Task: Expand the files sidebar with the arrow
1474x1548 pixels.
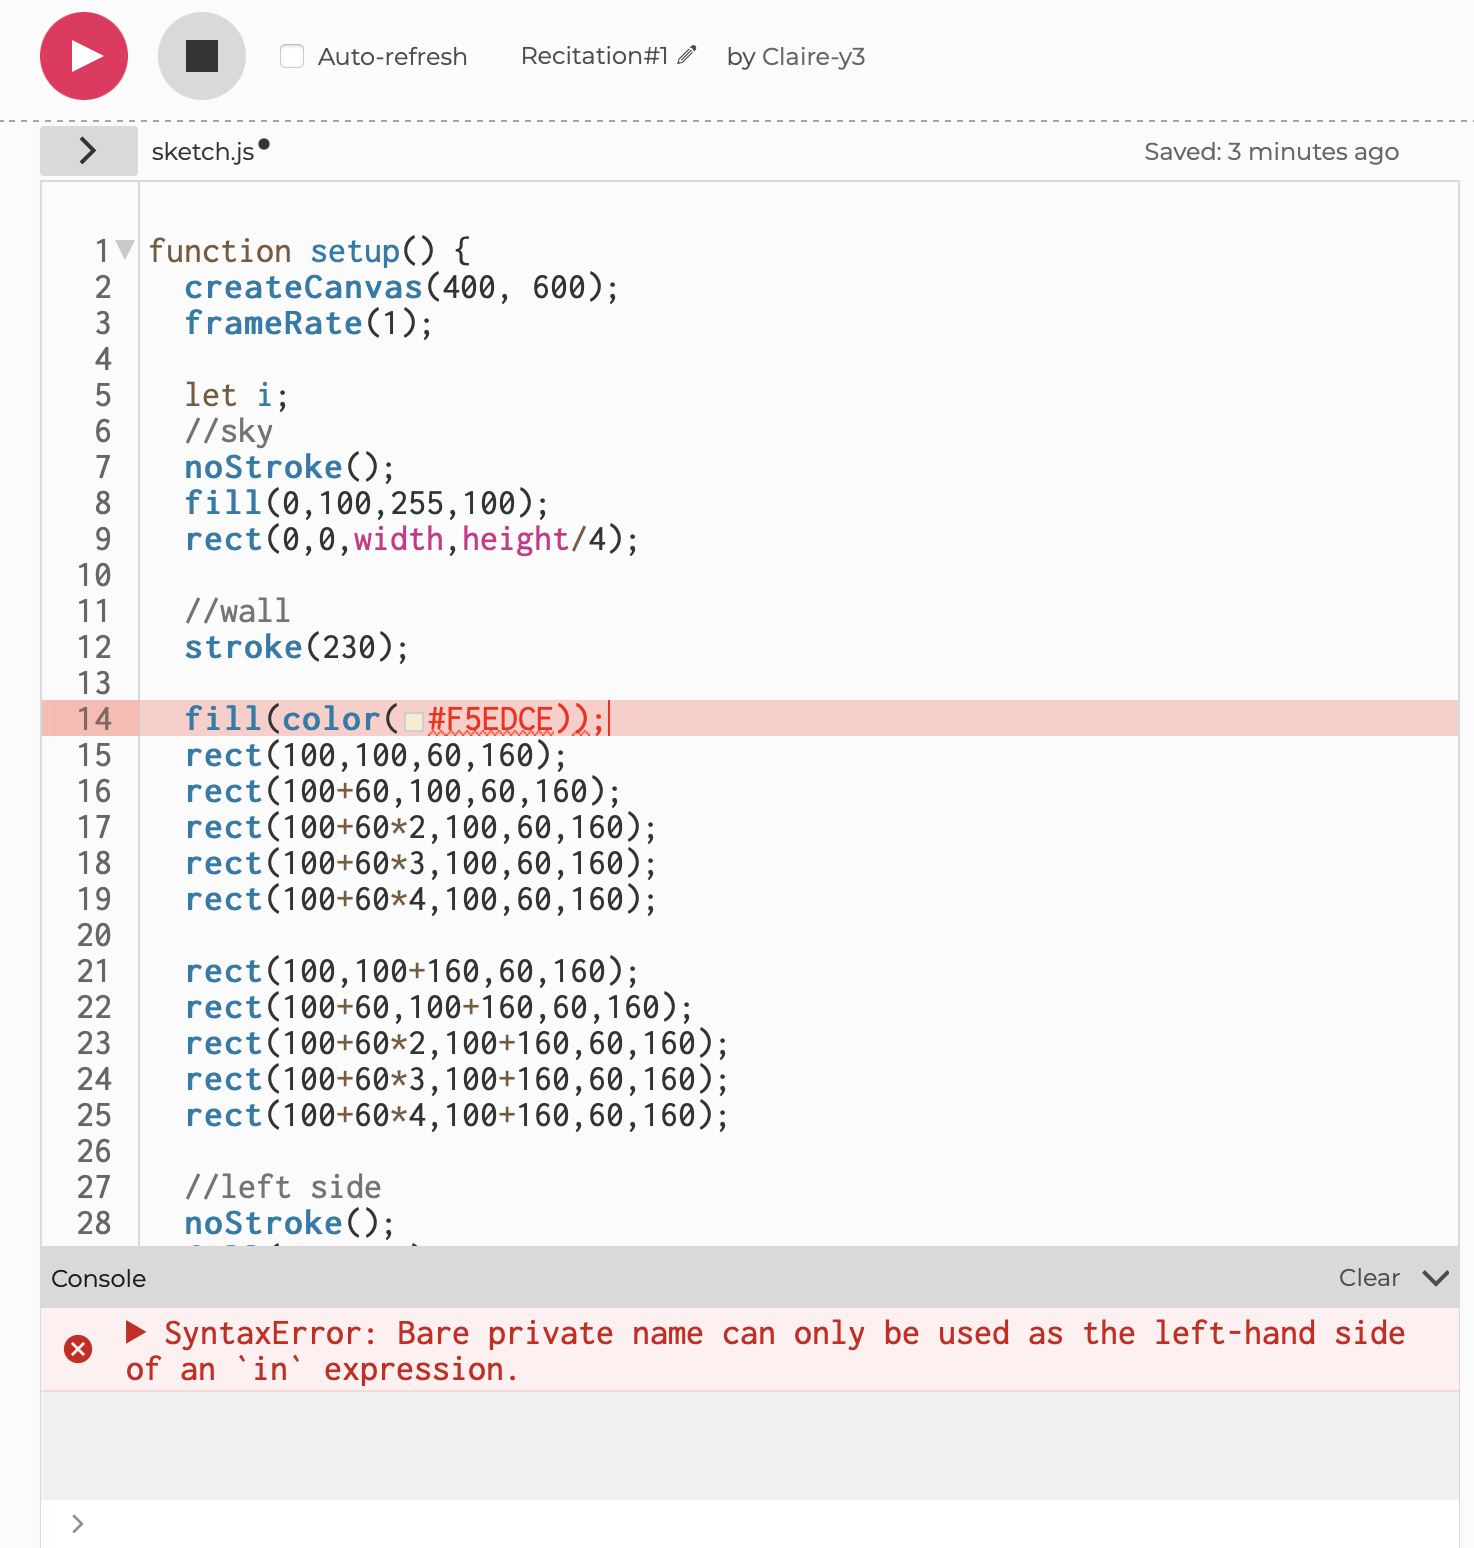Action: 88,150
